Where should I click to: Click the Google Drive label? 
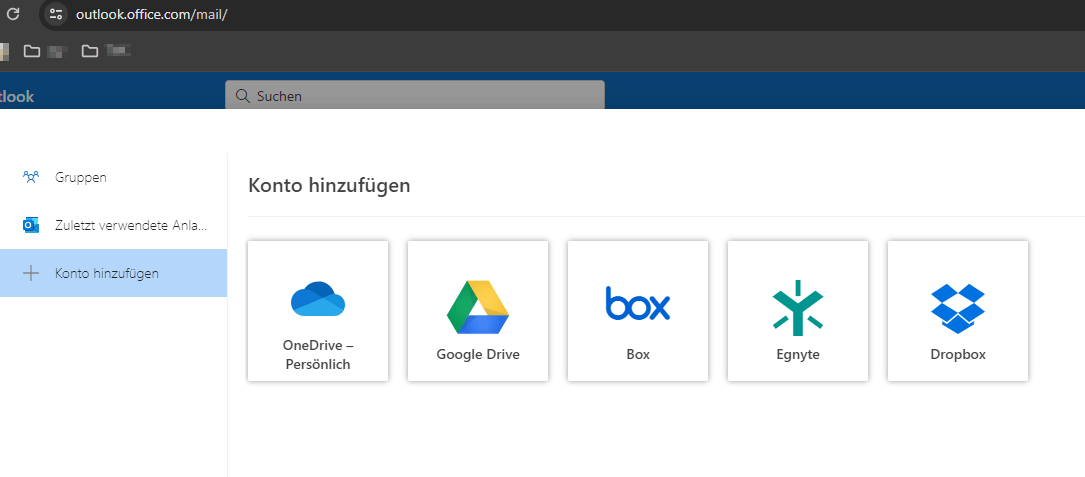pos(478,354)
